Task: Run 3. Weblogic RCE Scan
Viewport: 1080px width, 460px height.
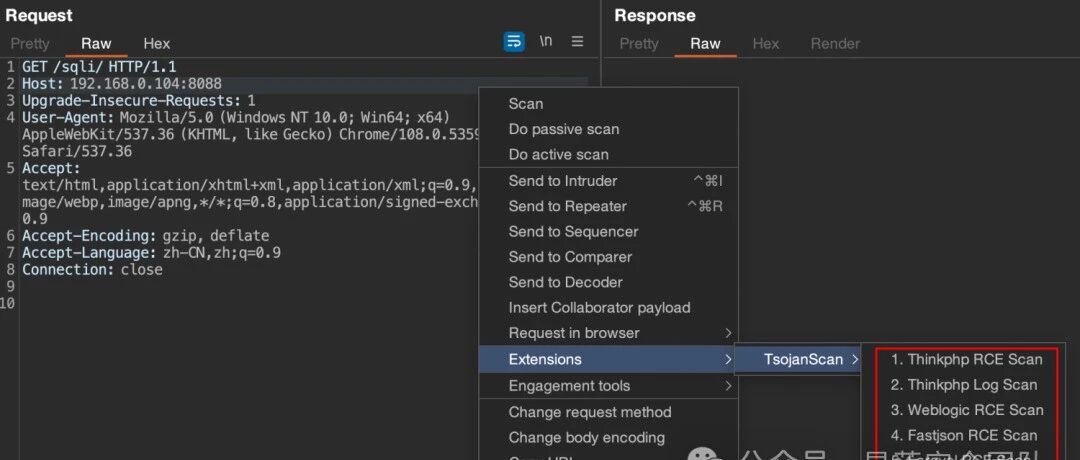Action: click(x=966, y=410)
